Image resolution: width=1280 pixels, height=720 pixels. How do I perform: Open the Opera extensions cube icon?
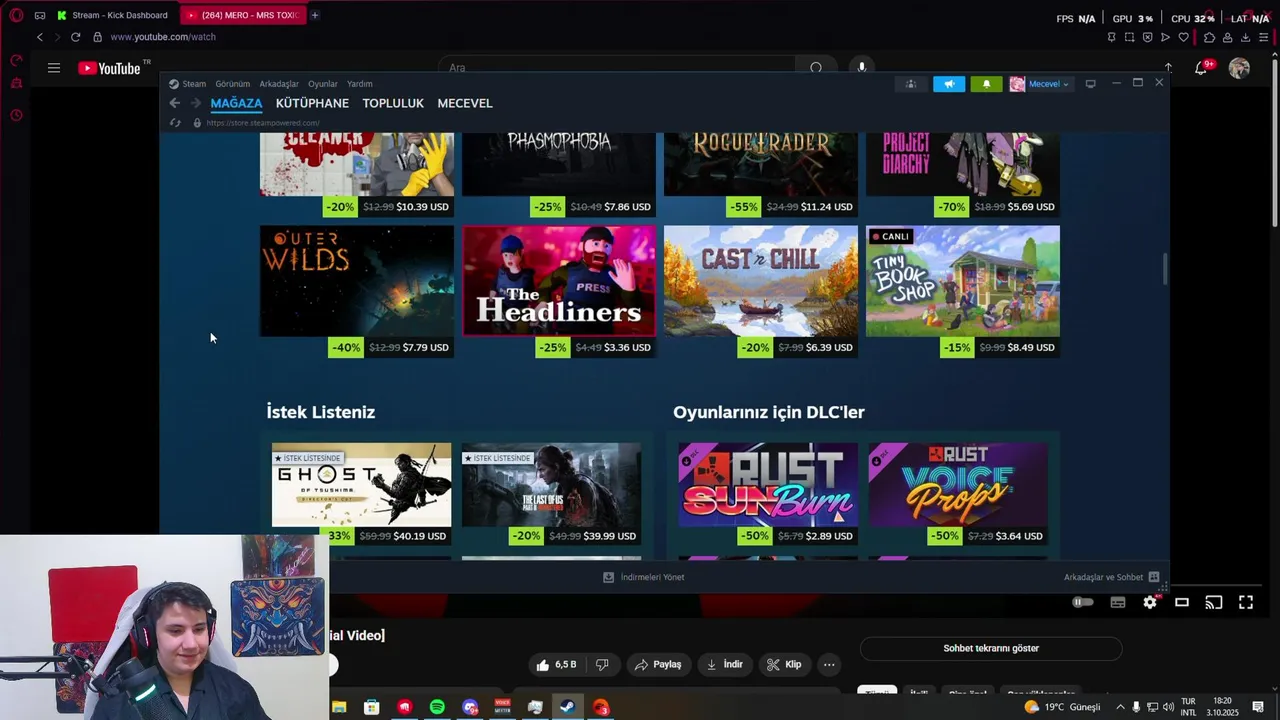[x=1209, y=37]
